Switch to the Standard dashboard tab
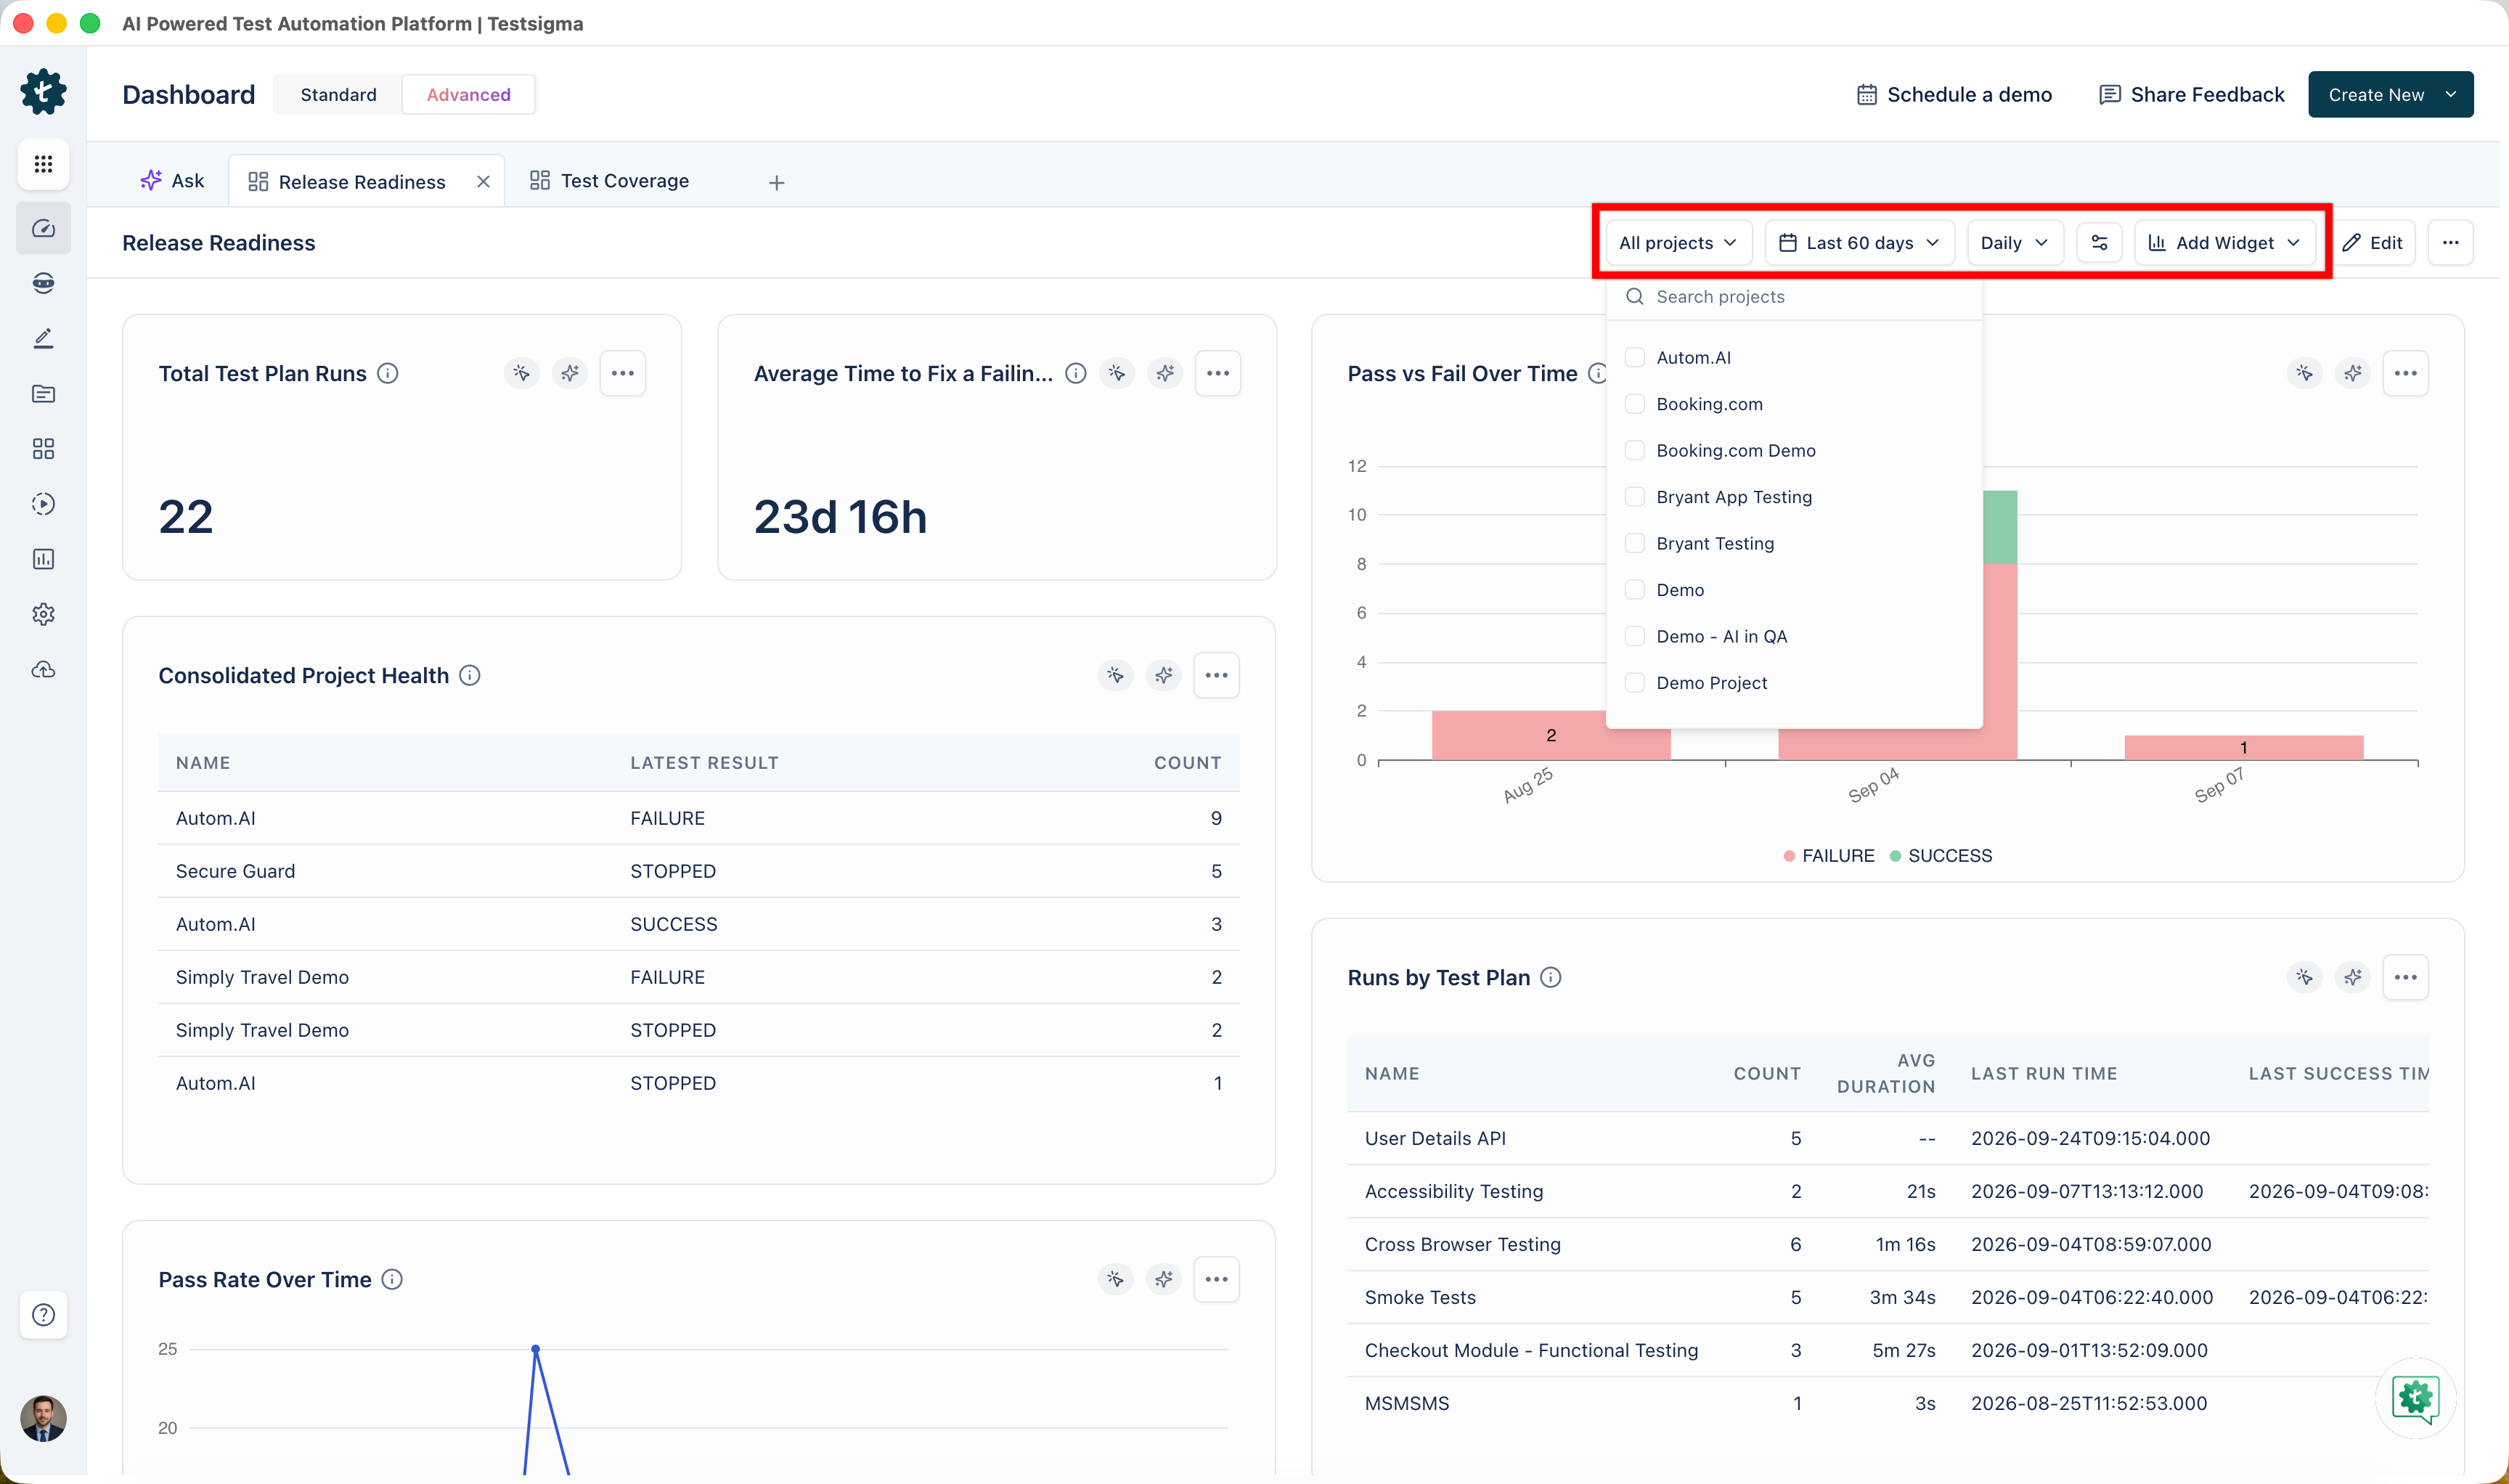The width and height of the screenshot is (2509, 1484). click(338, 94)
